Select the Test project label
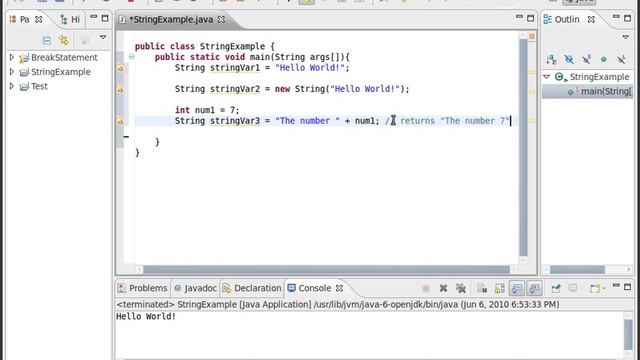640x360 pixels. coord(39,86)
